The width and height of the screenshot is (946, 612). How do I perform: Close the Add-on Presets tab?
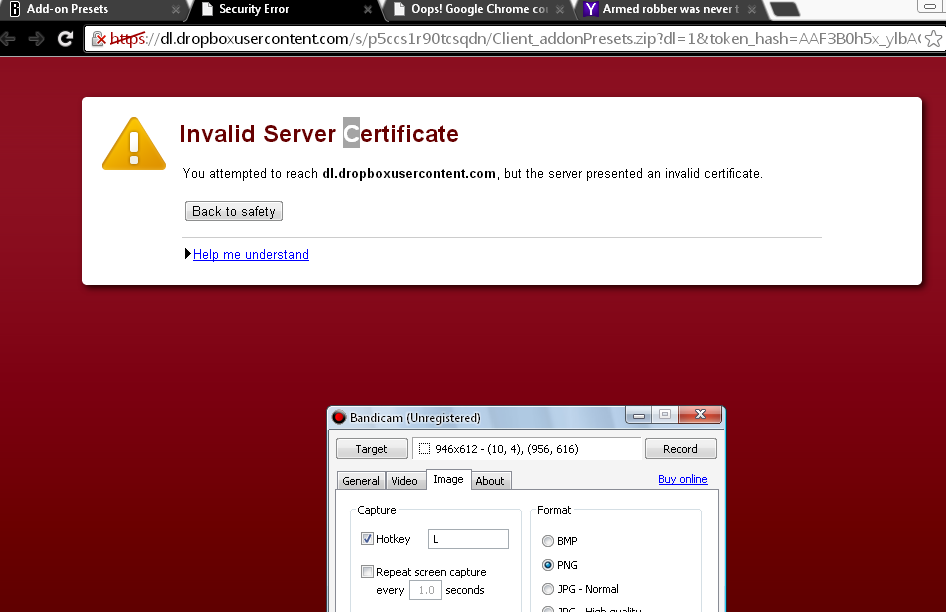[x=176, y=10]
